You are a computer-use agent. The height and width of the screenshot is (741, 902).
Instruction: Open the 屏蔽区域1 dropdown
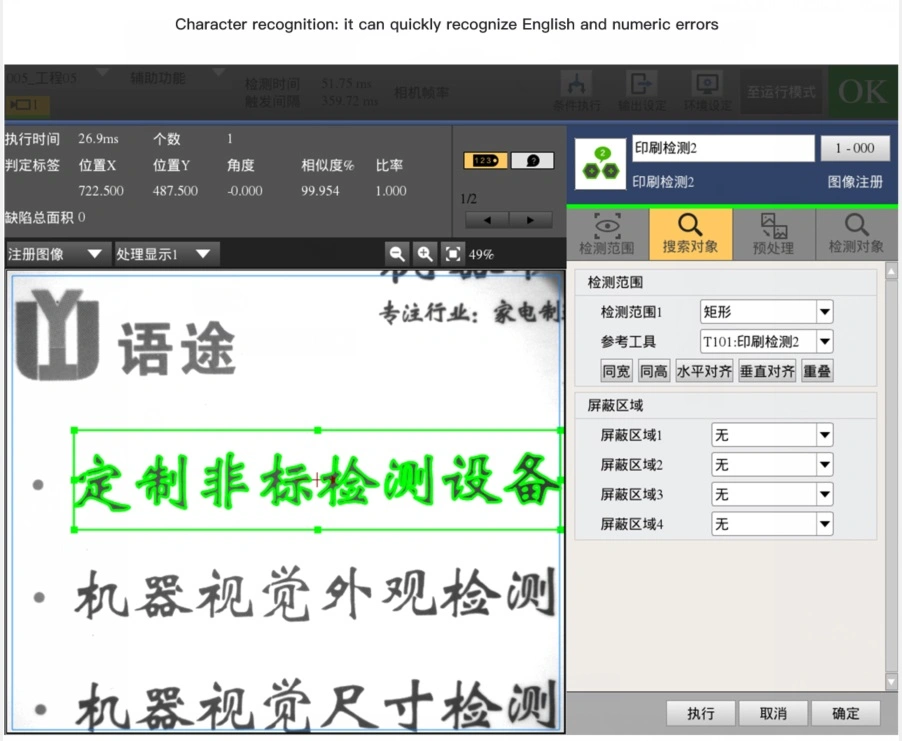pos(824,435)
